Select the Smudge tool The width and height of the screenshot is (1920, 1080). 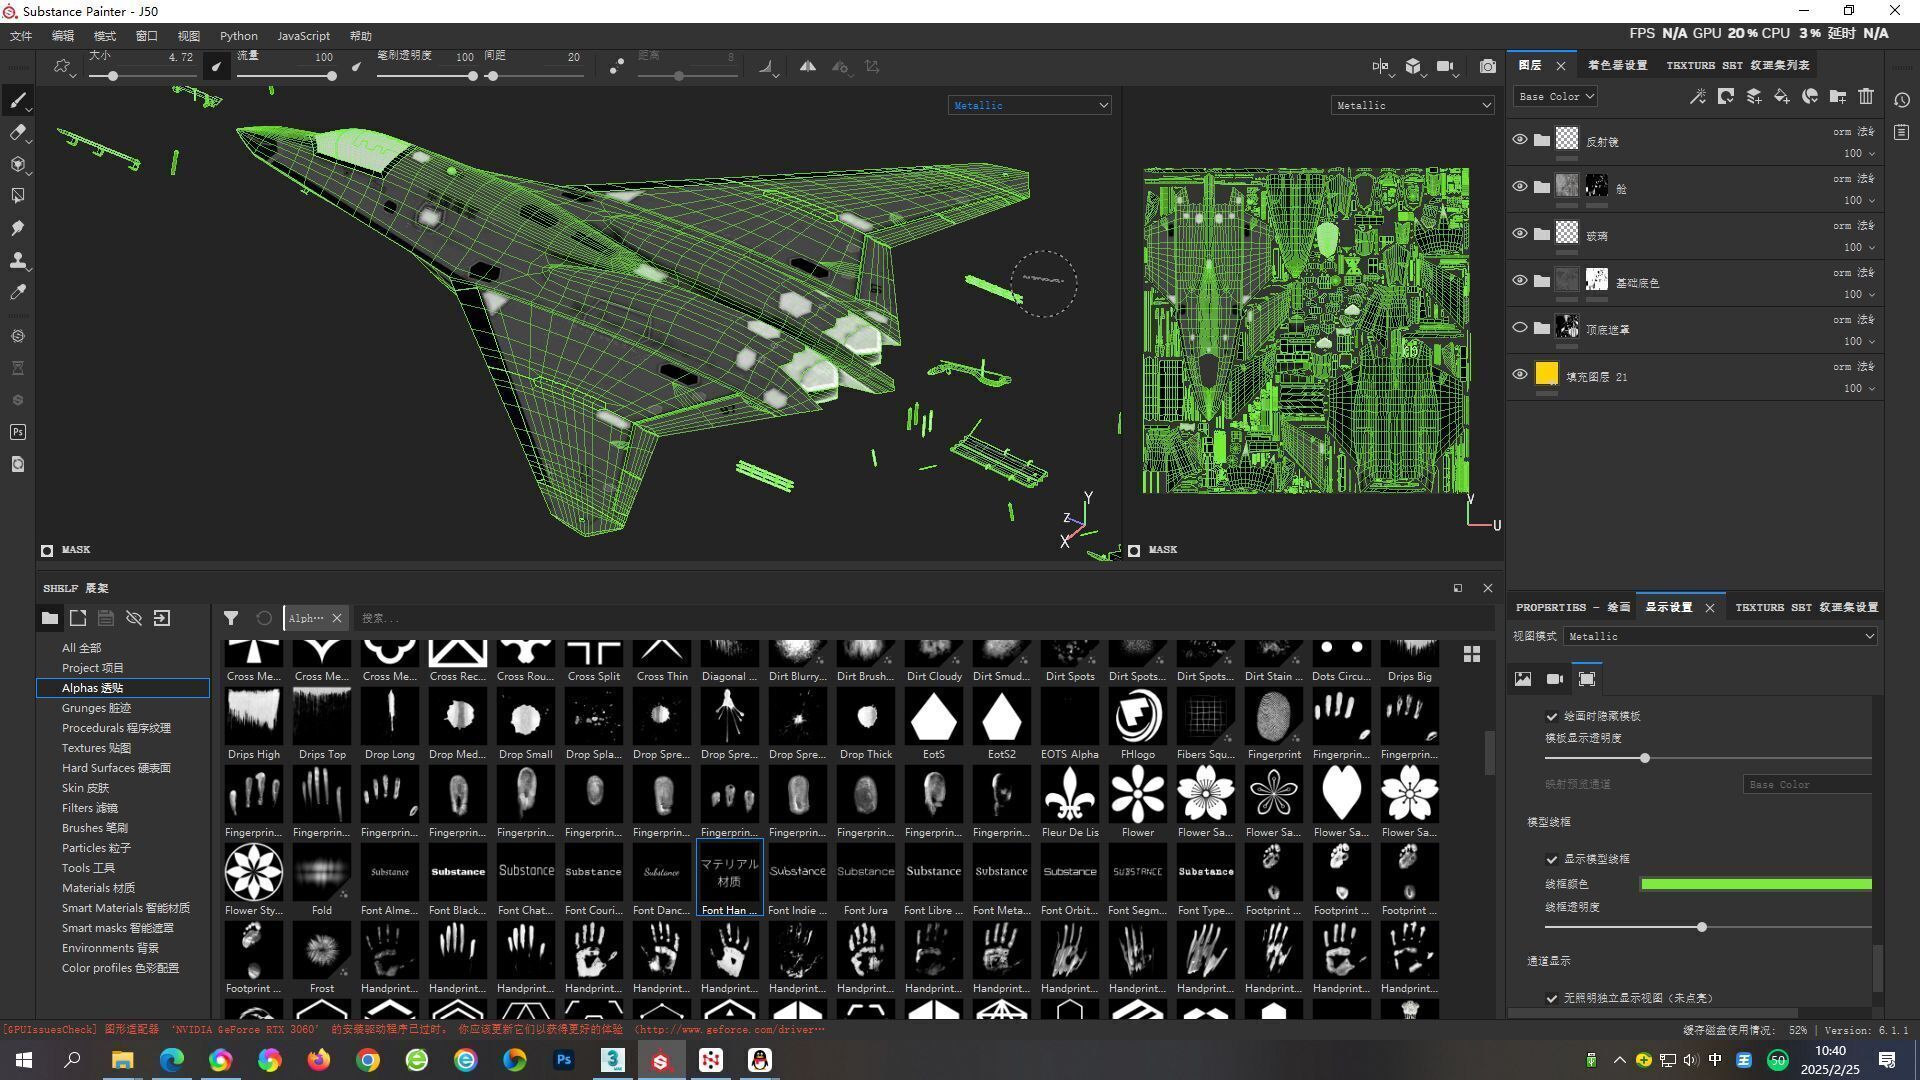click(17, 228)
